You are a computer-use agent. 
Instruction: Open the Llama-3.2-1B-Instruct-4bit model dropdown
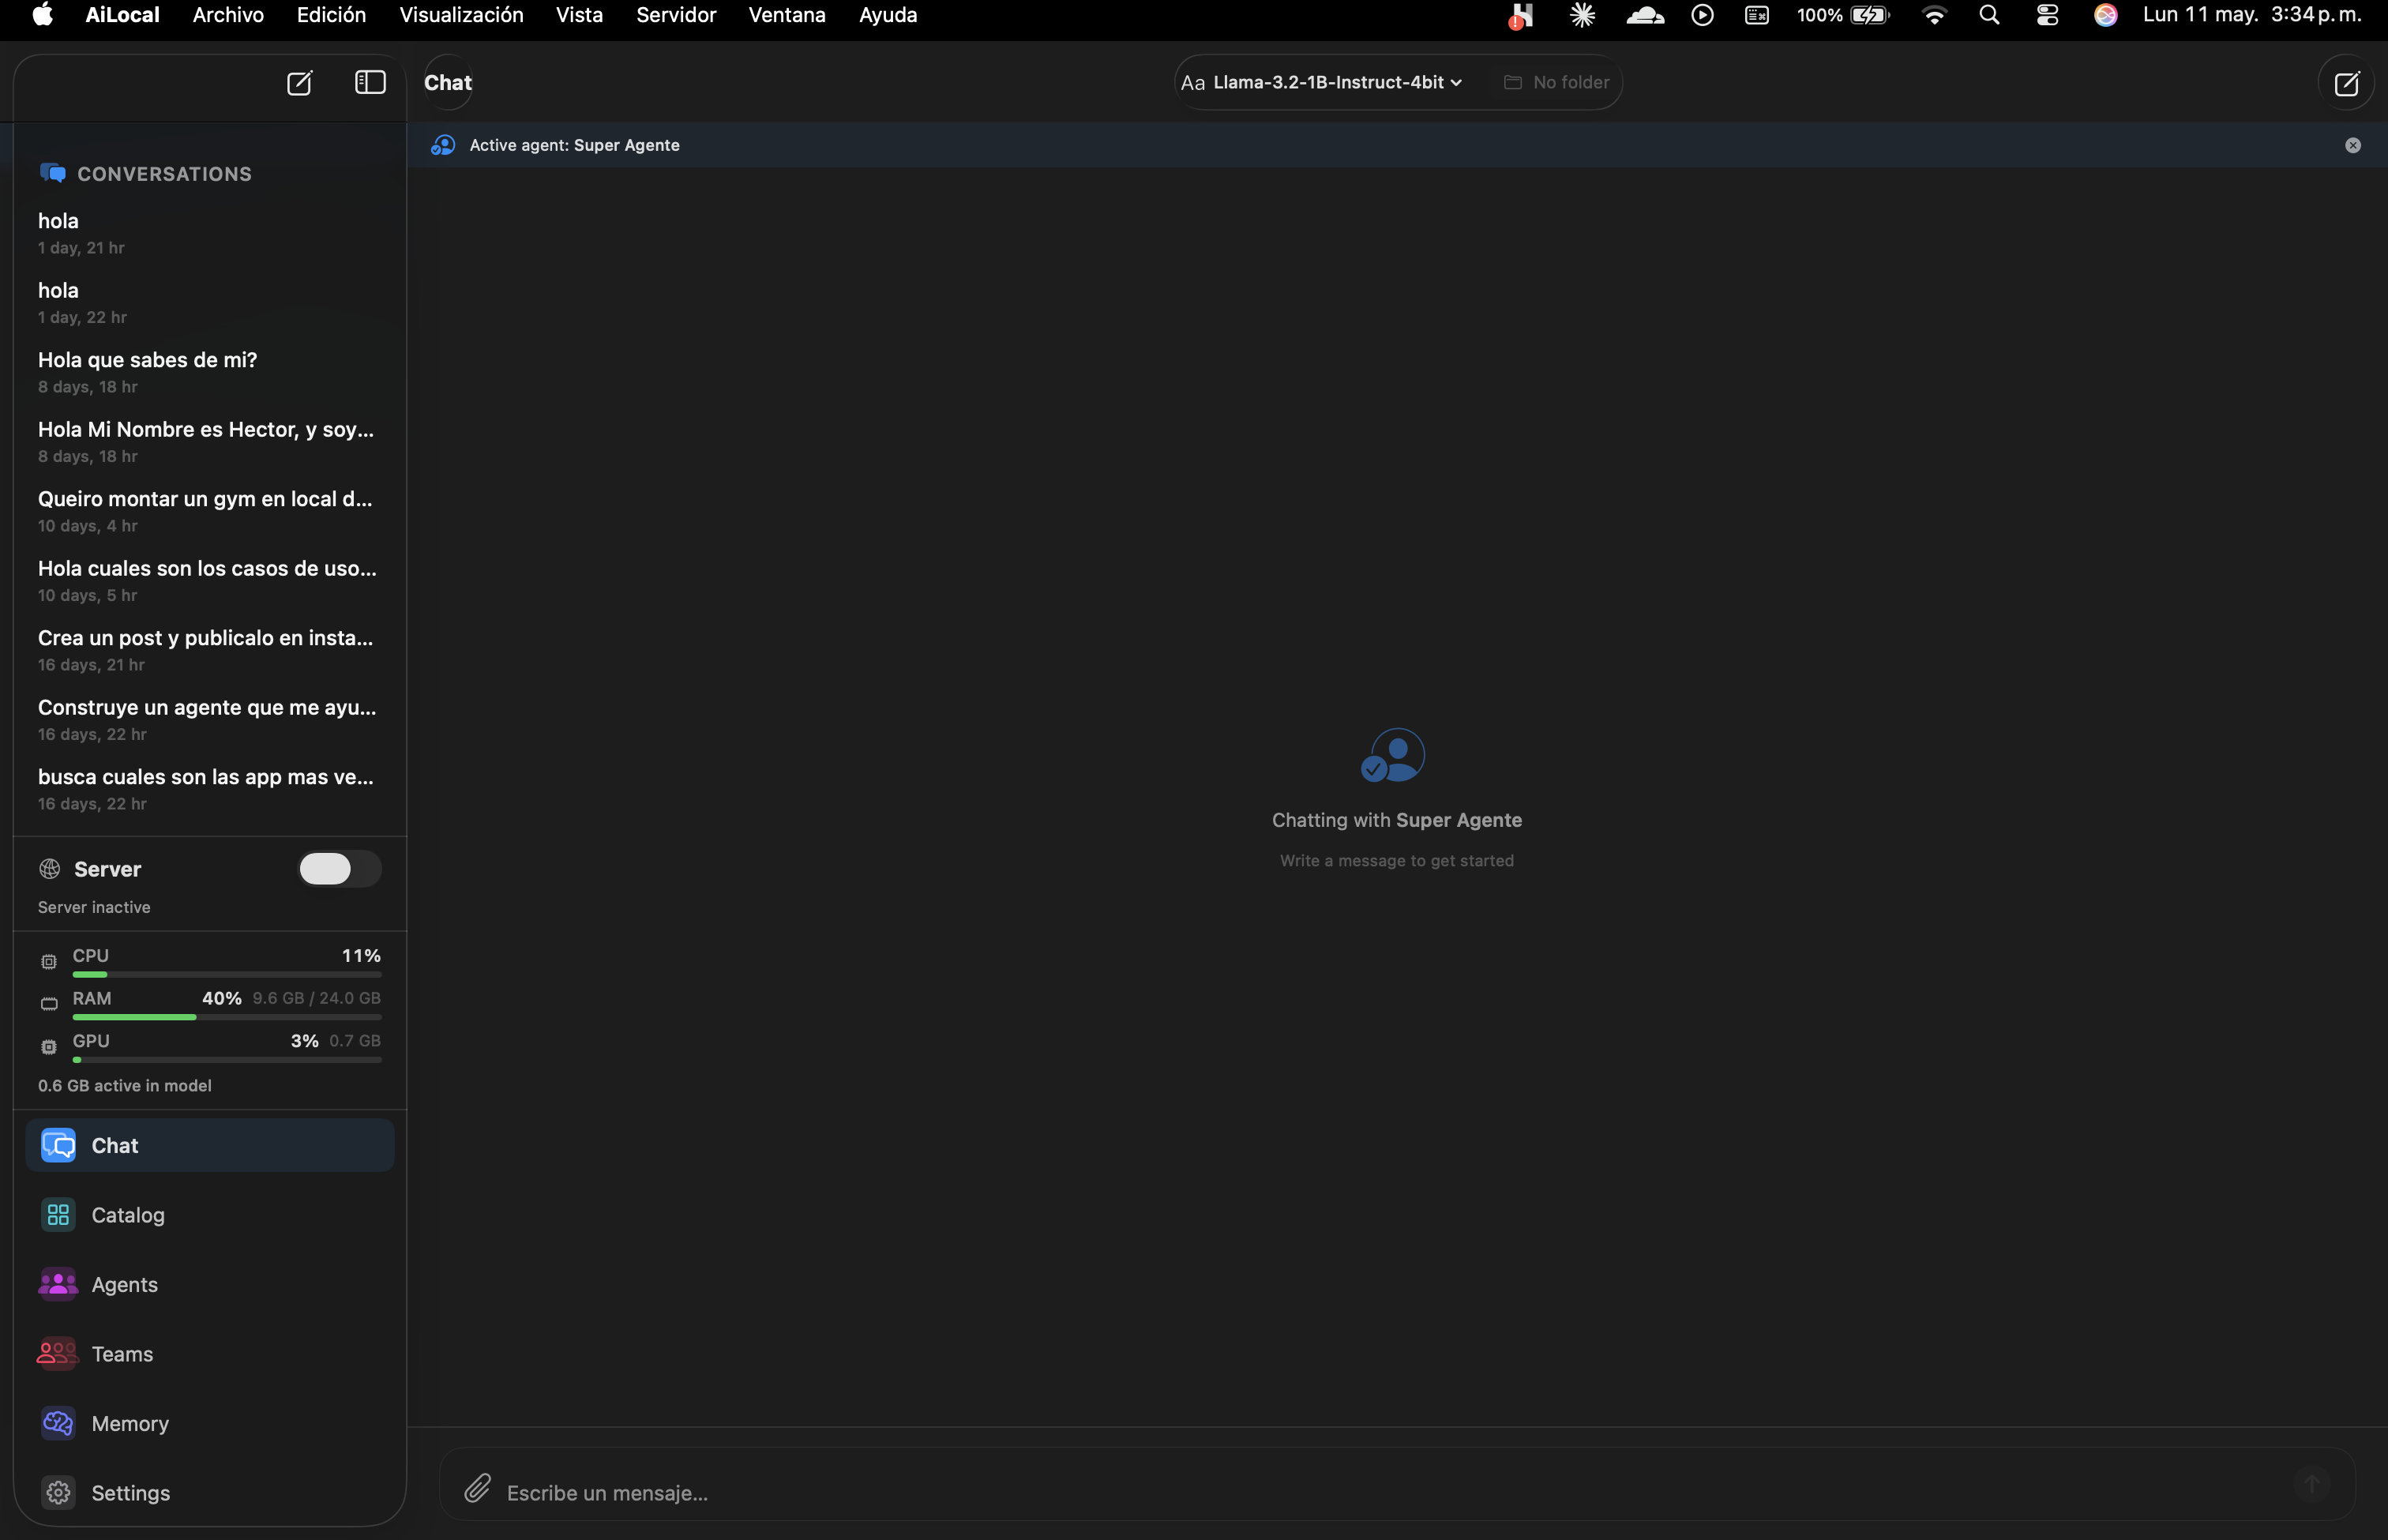(x=1322, y=83)
